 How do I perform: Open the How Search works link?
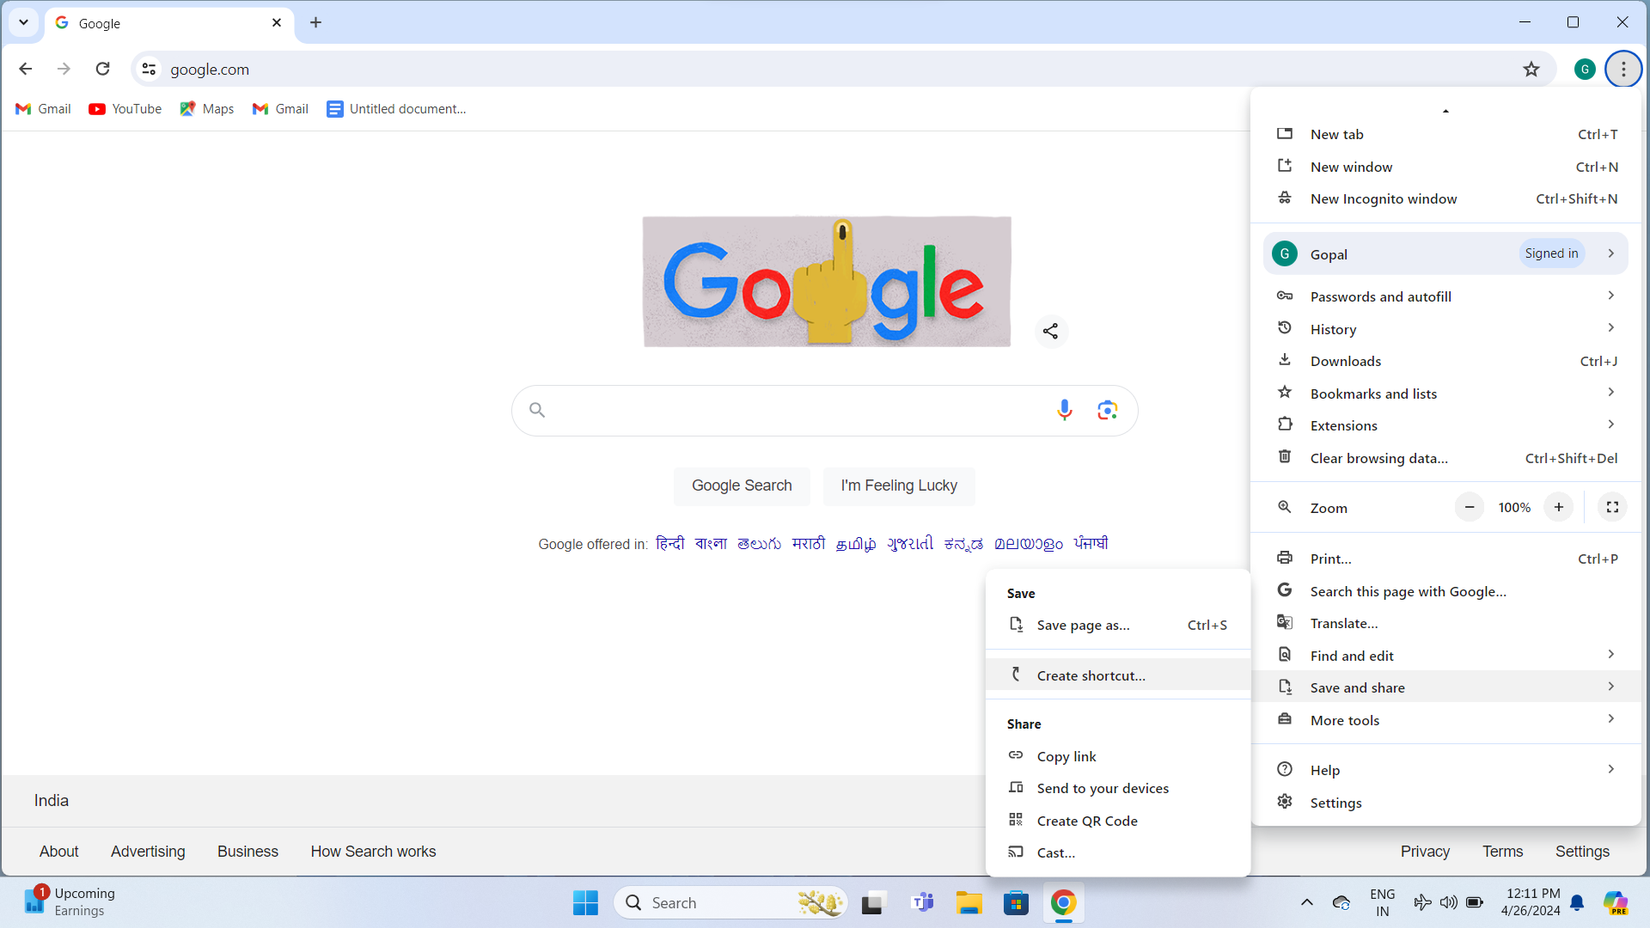click(x=373, y=851)
